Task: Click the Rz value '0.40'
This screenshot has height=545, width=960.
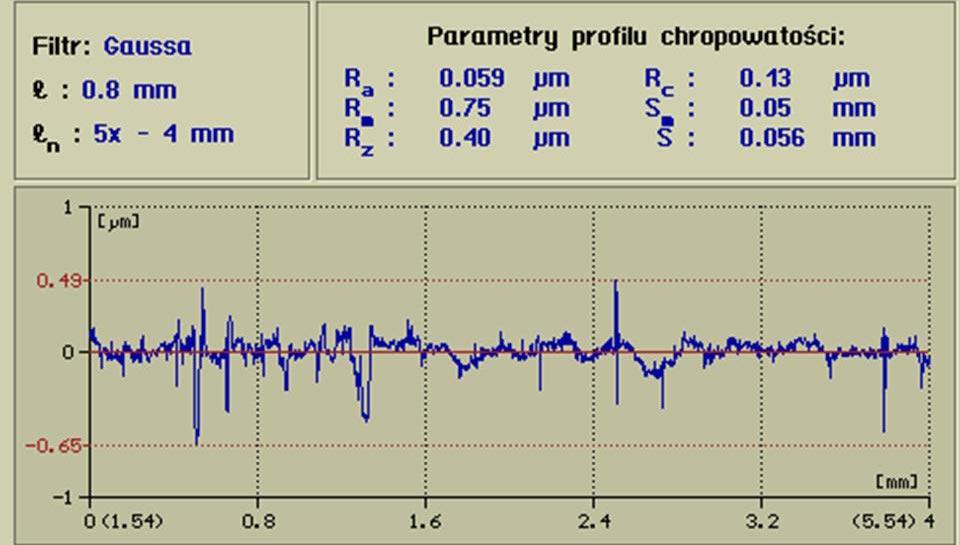Action: (x=465, y=138)
